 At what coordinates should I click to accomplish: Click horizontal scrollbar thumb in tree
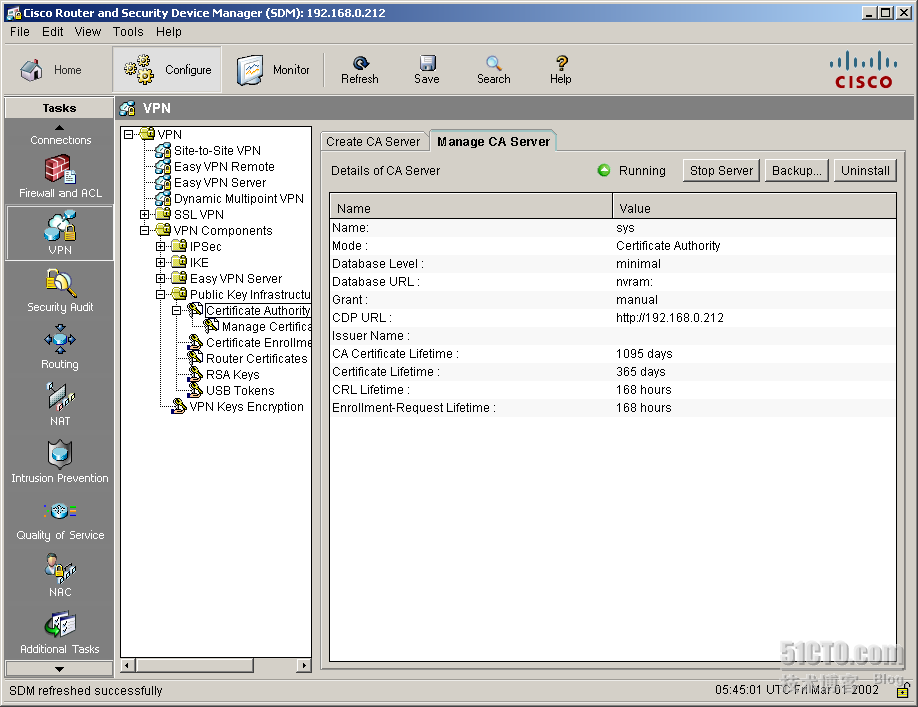(195, 665)
